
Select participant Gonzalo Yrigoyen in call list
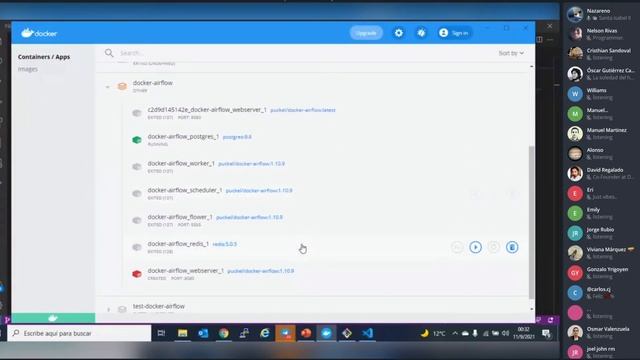click(x=602, y=273)
